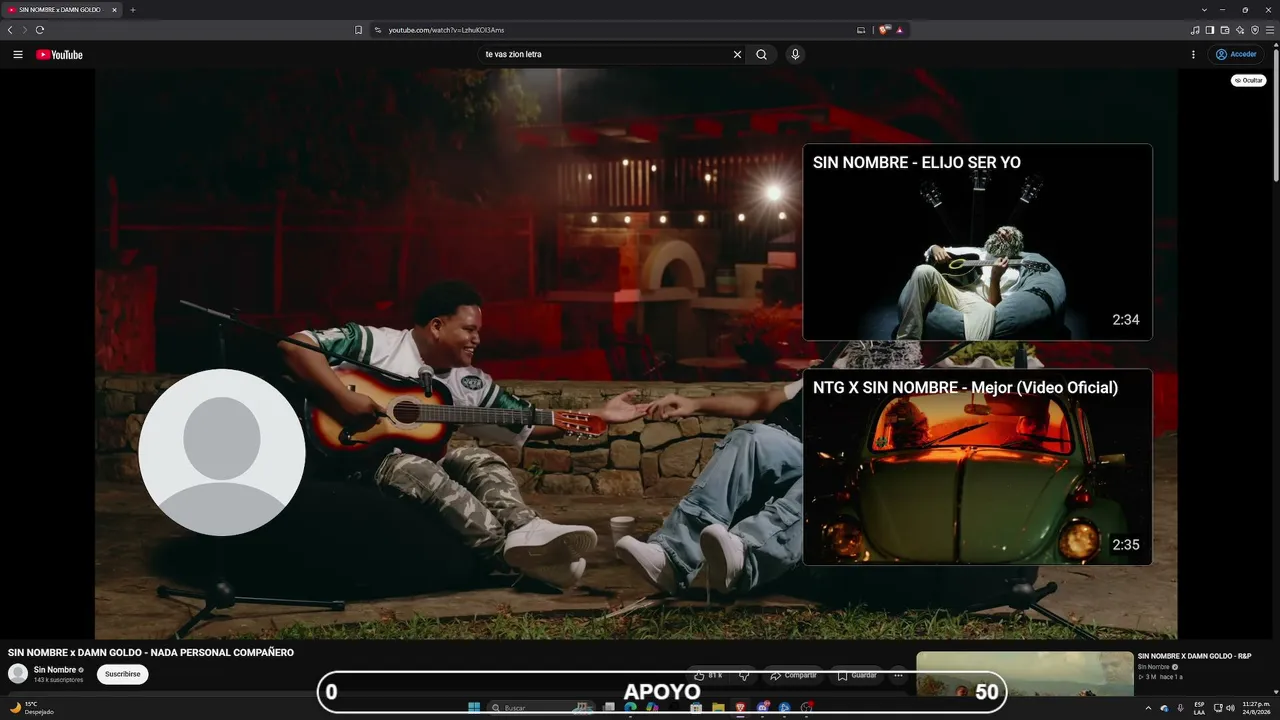This screenshot has height=720, width=1280.
Task: Hide end screen cards with Ocultar
Action: point(1248,80)
